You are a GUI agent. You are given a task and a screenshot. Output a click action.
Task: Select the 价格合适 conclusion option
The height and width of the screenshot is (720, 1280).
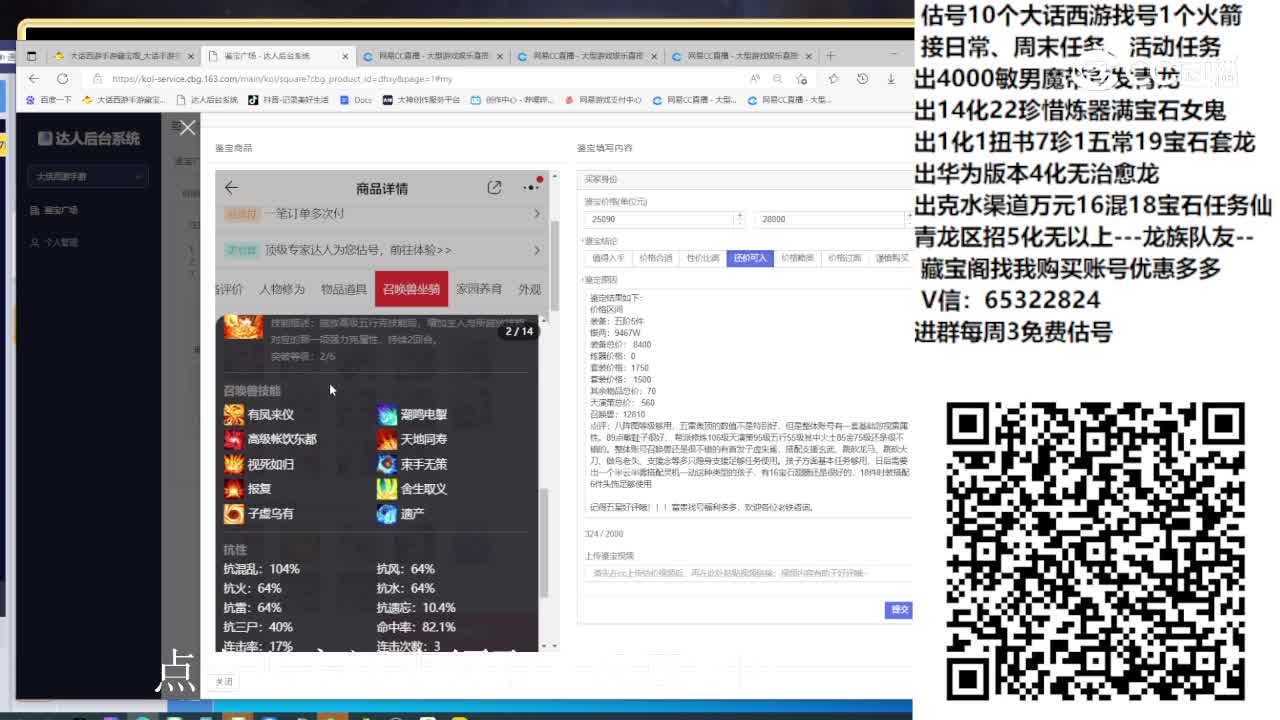[x=655, y=258]
